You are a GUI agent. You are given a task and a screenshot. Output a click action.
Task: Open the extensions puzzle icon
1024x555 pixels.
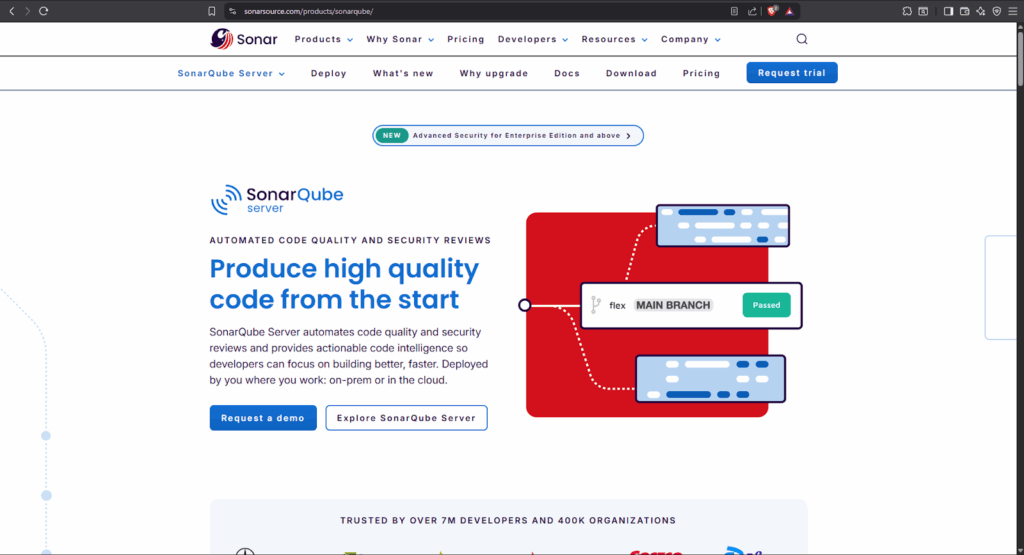click(907, 11)
